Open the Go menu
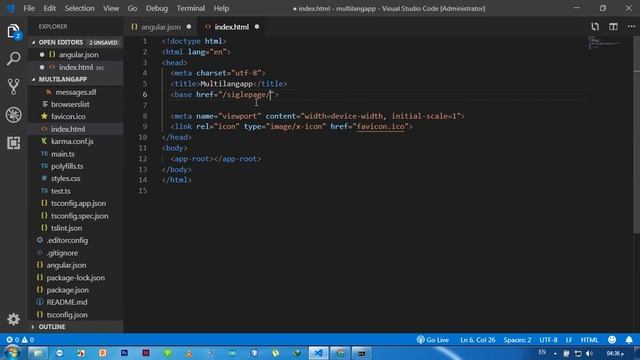Viewport: 640px width, 360px height. pos(132,8)
